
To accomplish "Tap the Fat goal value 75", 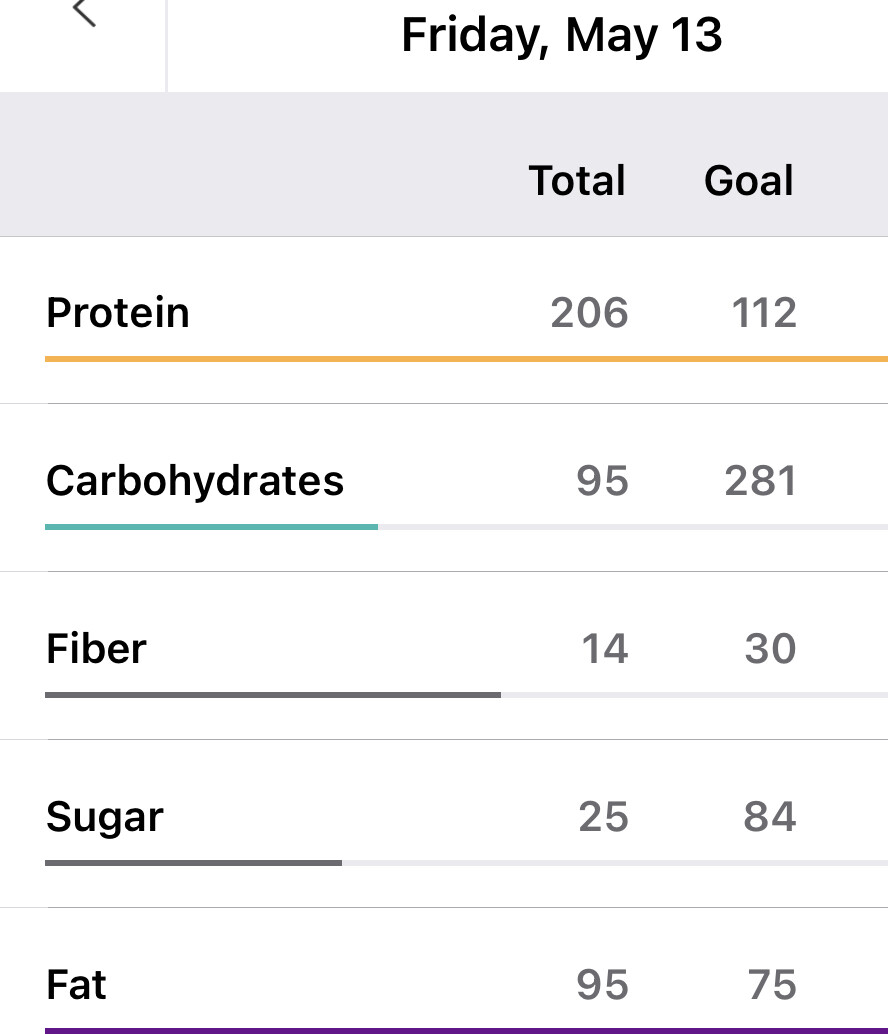I will pos(772,985).
